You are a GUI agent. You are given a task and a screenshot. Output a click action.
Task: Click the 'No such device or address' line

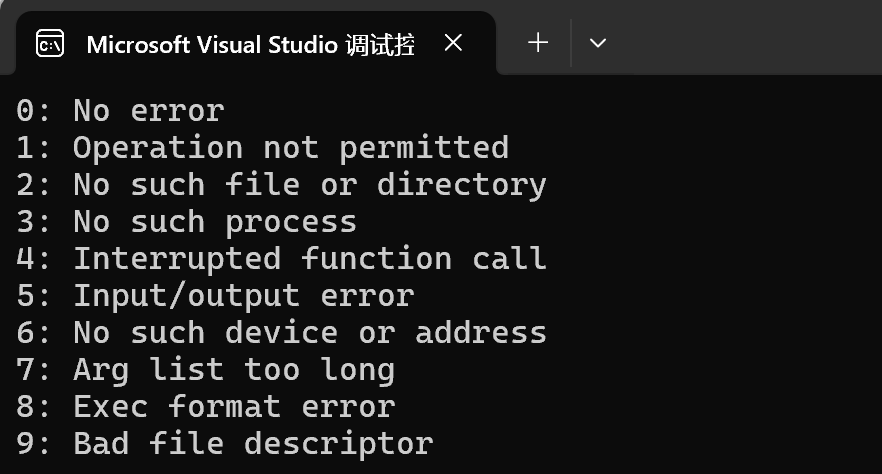[281, 333]
